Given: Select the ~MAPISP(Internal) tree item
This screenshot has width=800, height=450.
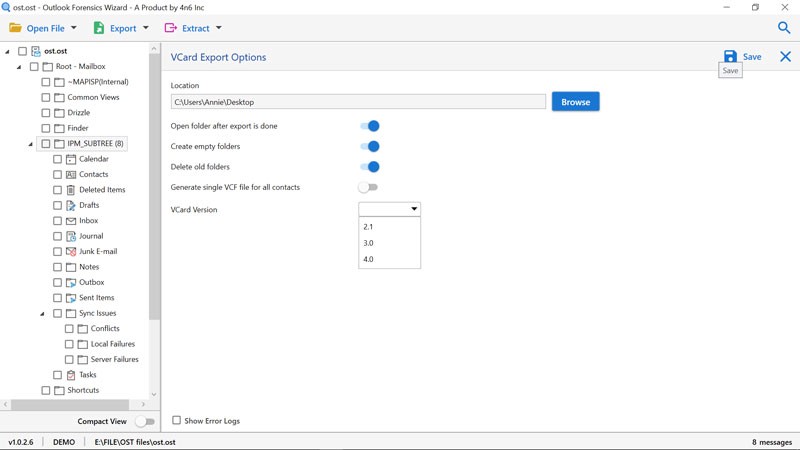Looking at the screenshot, I should (x=98, y=82).
